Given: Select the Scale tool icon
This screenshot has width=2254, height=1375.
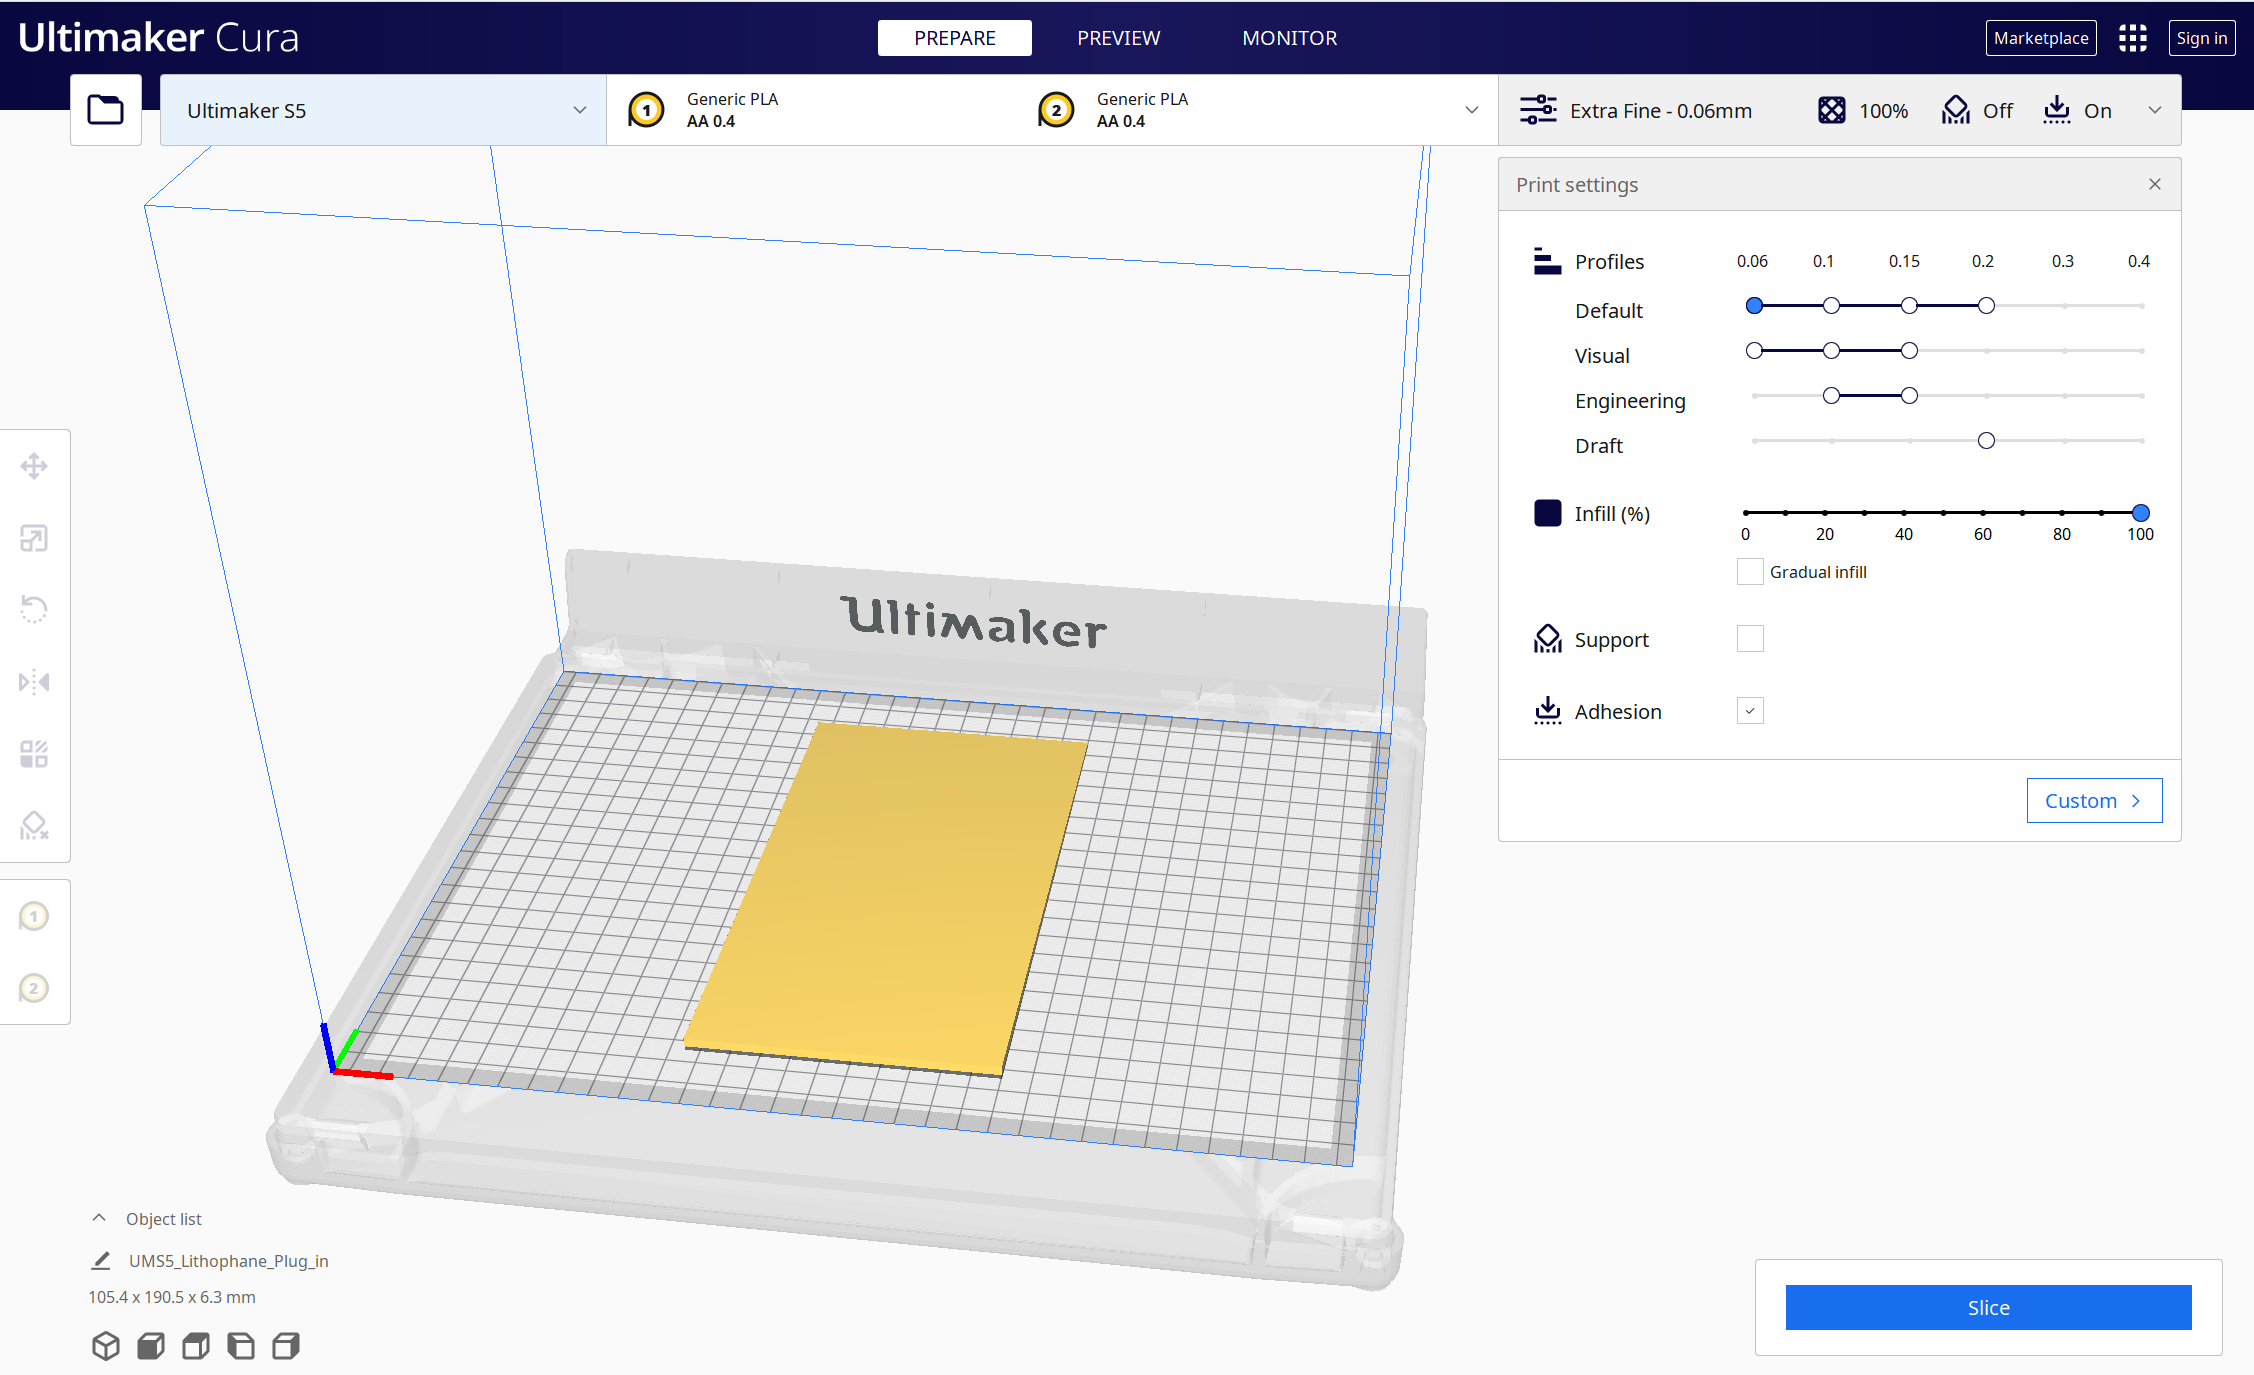Looking at the screenshot, I should (x=34, y=538).
